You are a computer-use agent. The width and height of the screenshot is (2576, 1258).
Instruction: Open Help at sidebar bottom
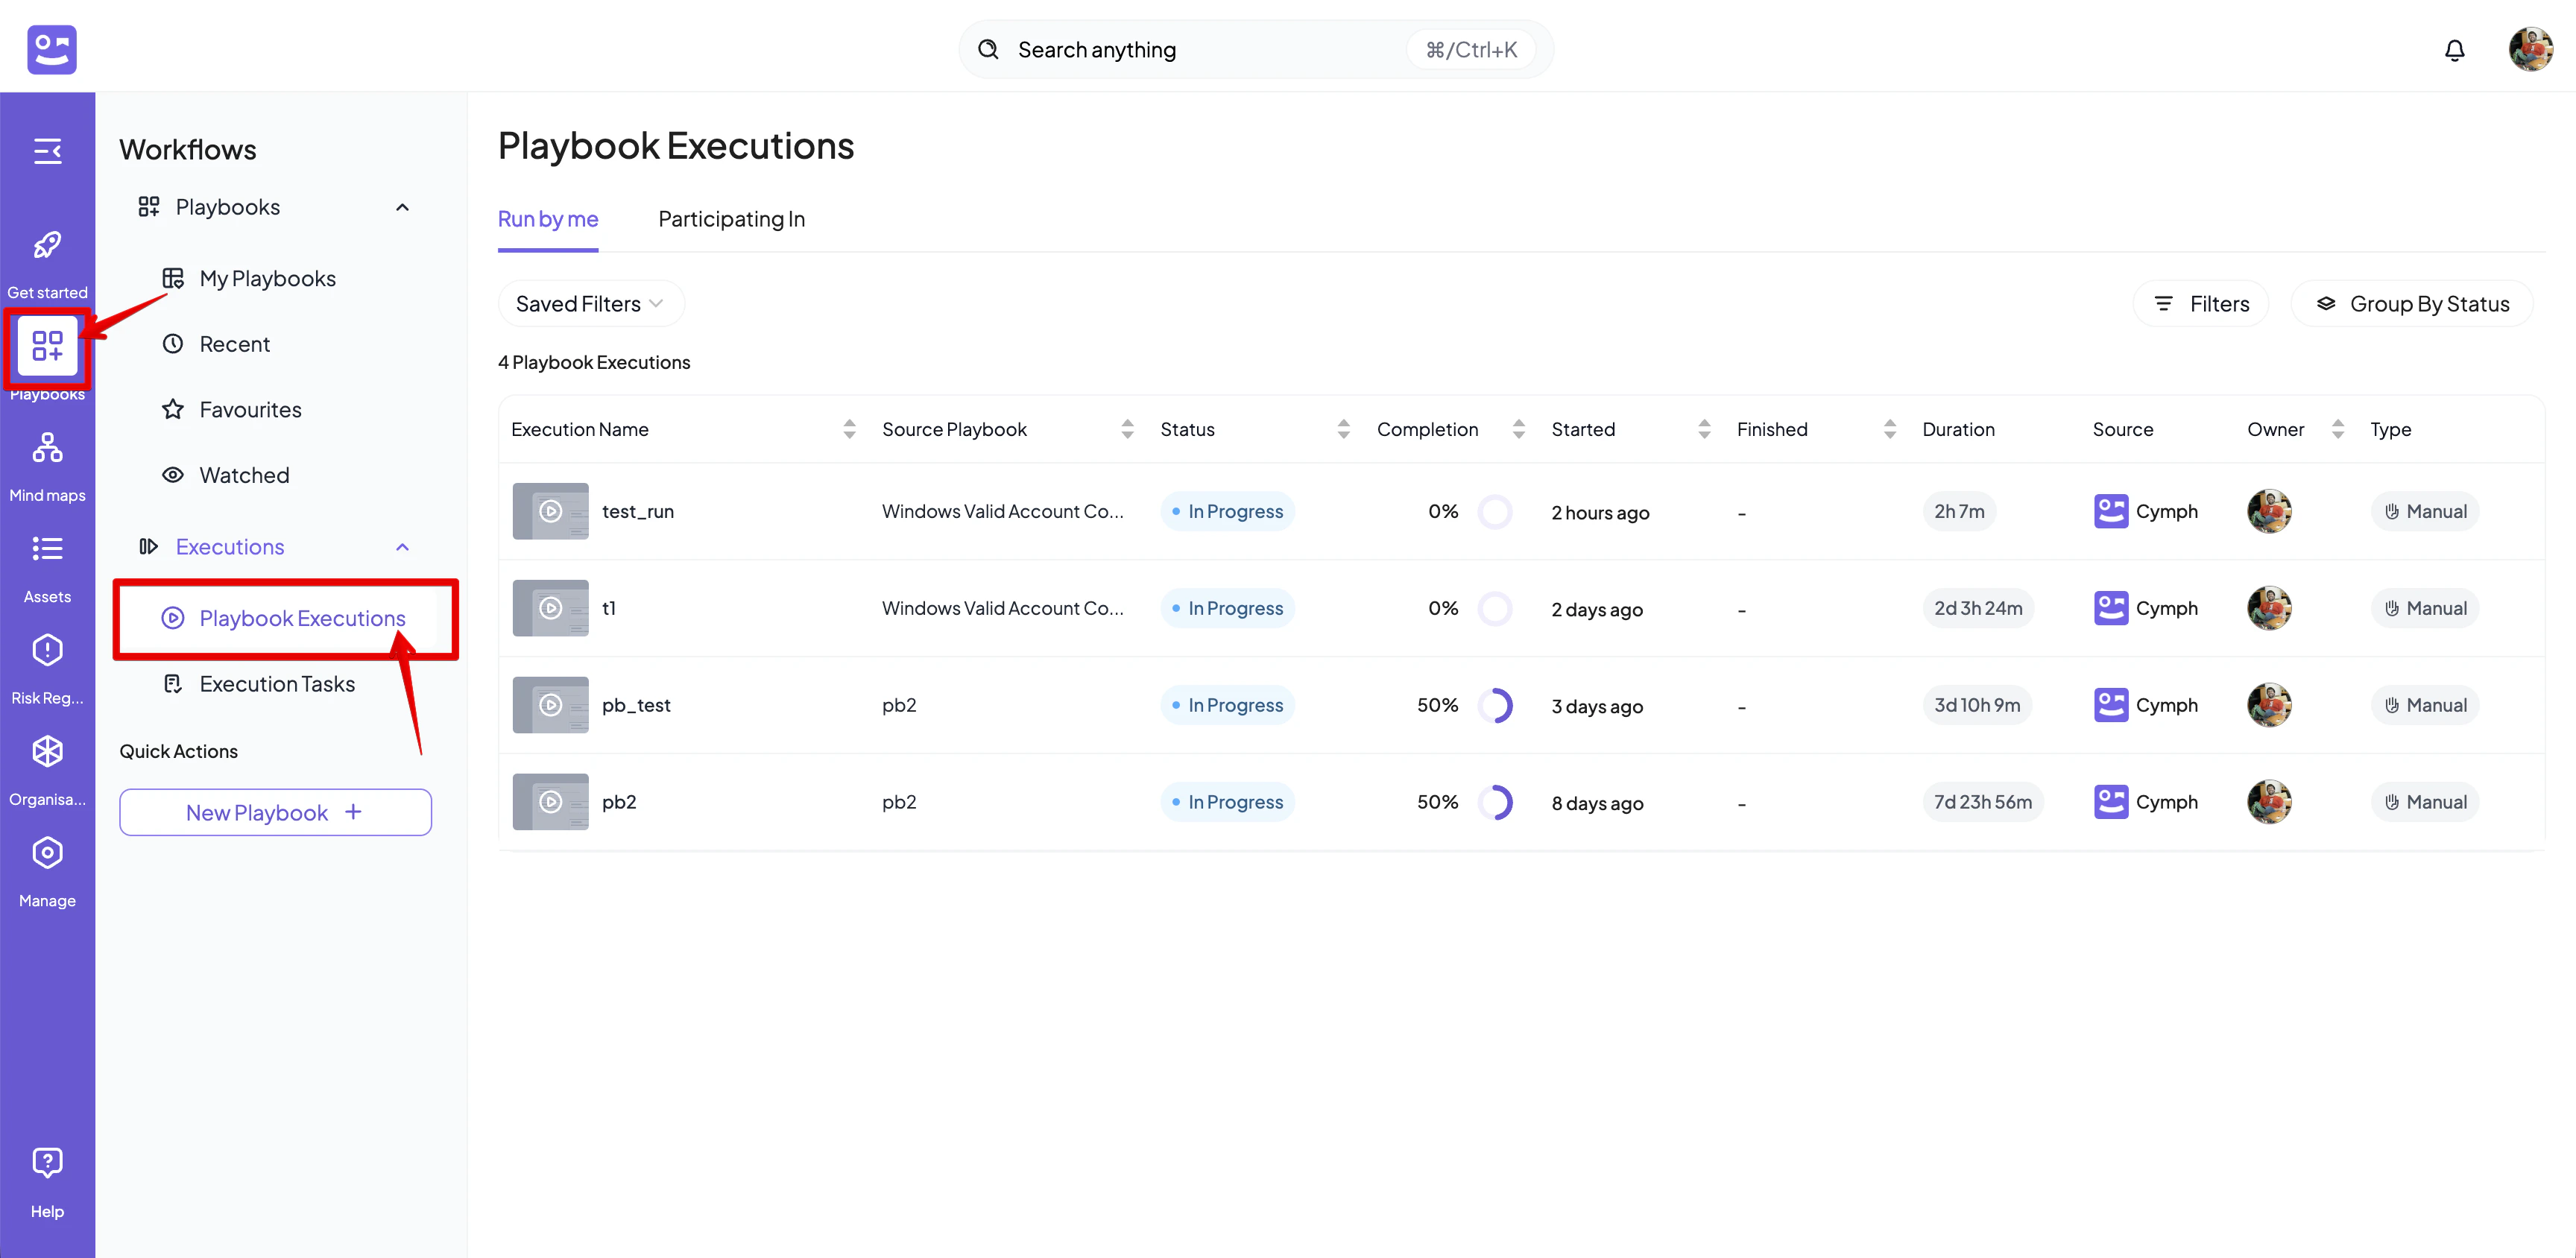[x=47, y=1162]
